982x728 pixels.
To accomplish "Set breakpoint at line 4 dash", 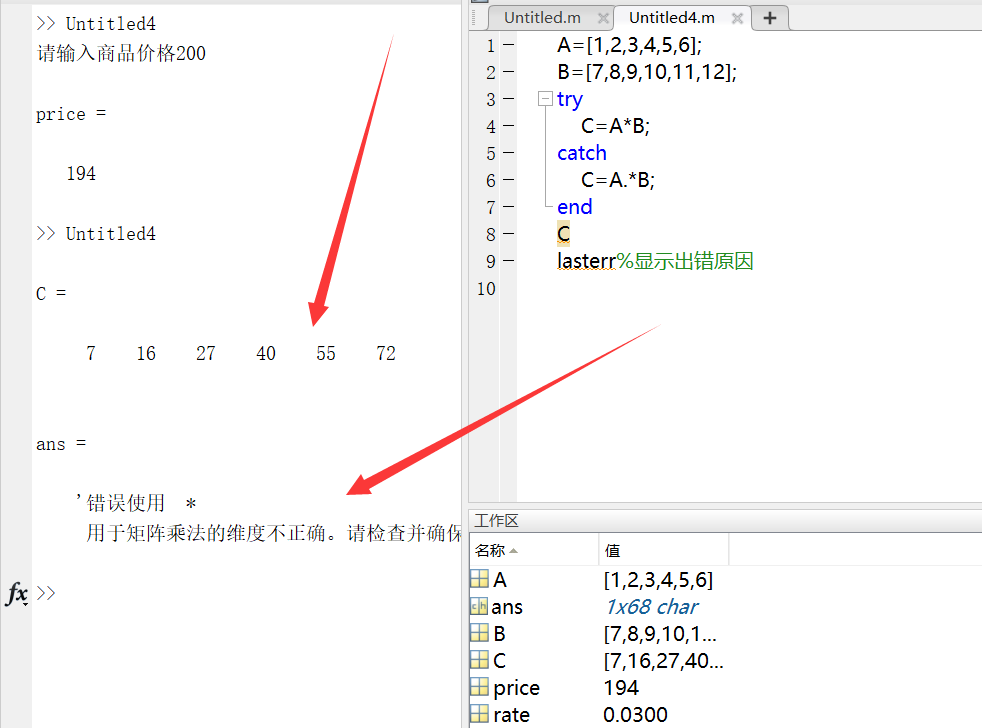I will 509,126.
